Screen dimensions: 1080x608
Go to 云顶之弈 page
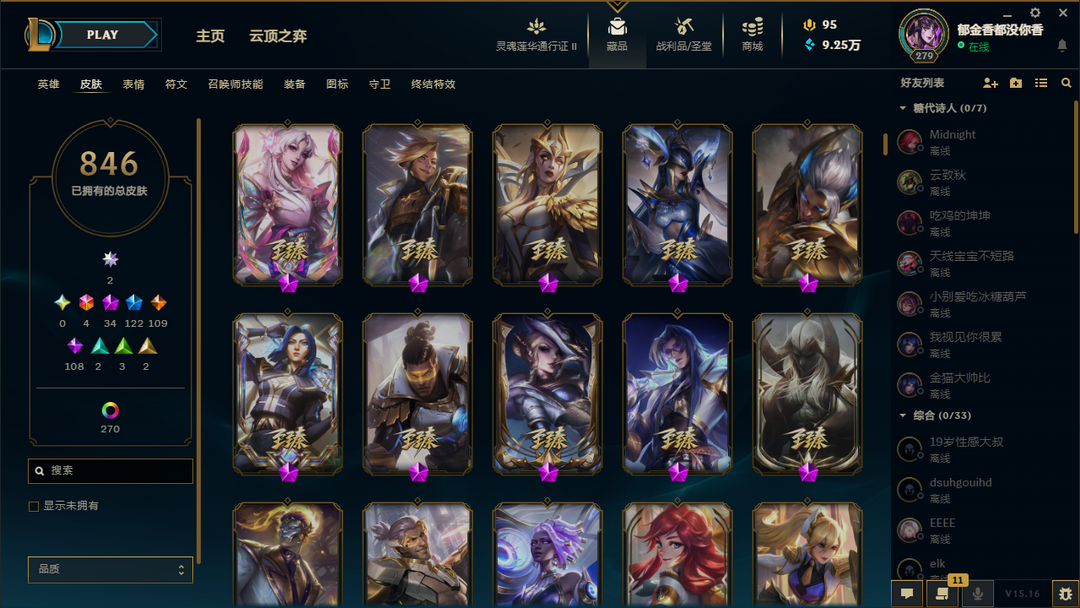click(x=278, y=36)
